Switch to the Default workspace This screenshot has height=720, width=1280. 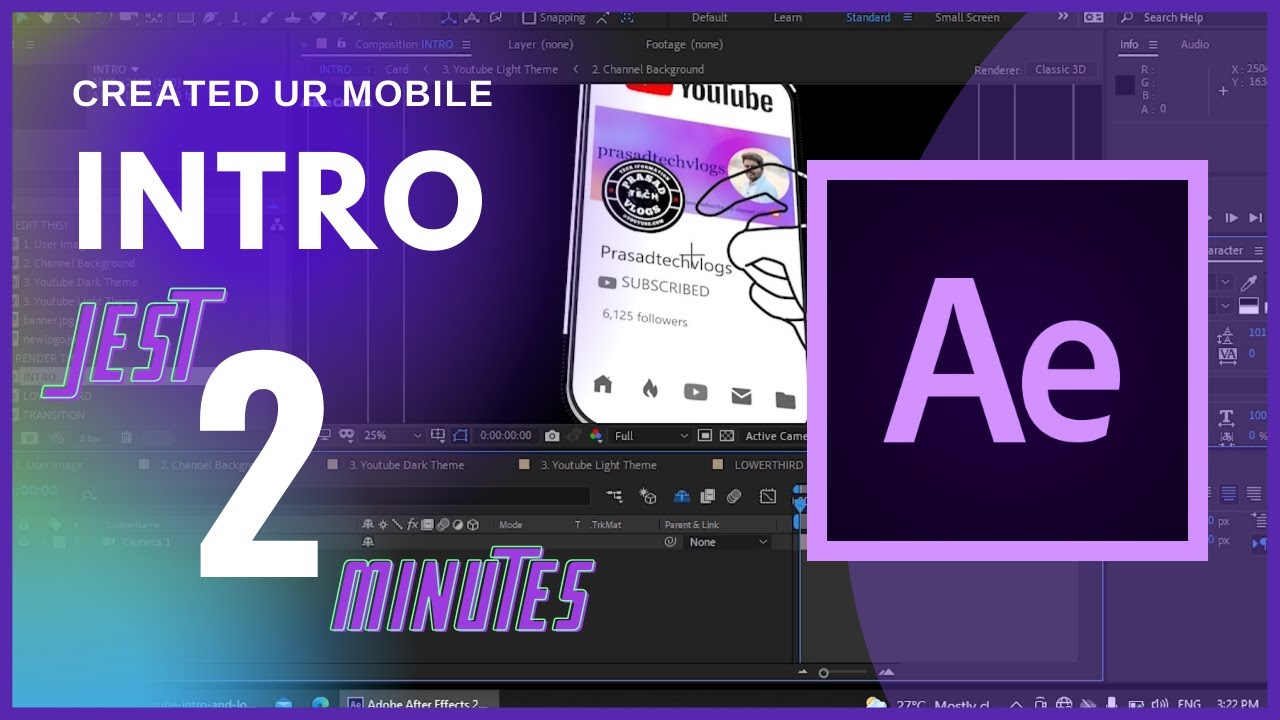(x=709, y=18)
